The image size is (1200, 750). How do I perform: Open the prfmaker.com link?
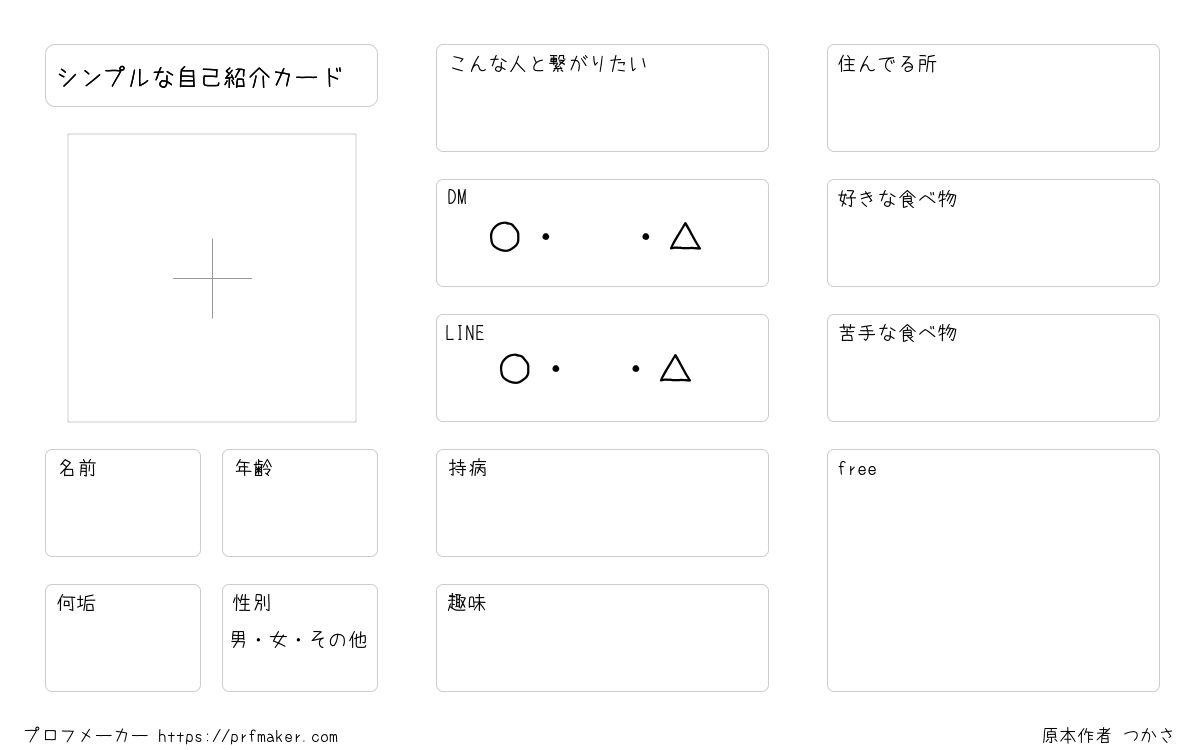[x=248, y=737]
